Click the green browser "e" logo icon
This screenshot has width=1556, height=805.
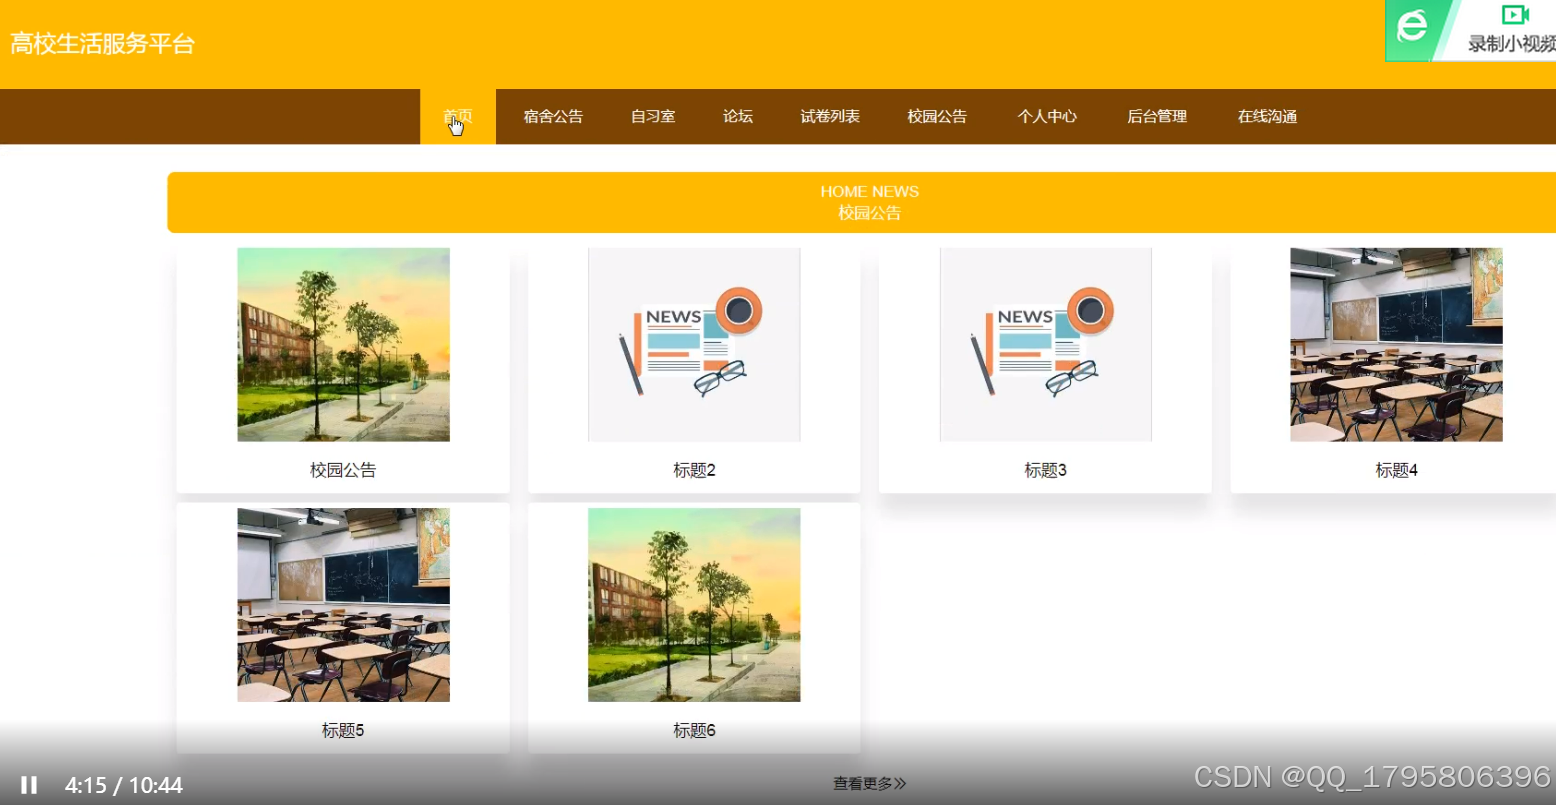(x=1413, y=27)
